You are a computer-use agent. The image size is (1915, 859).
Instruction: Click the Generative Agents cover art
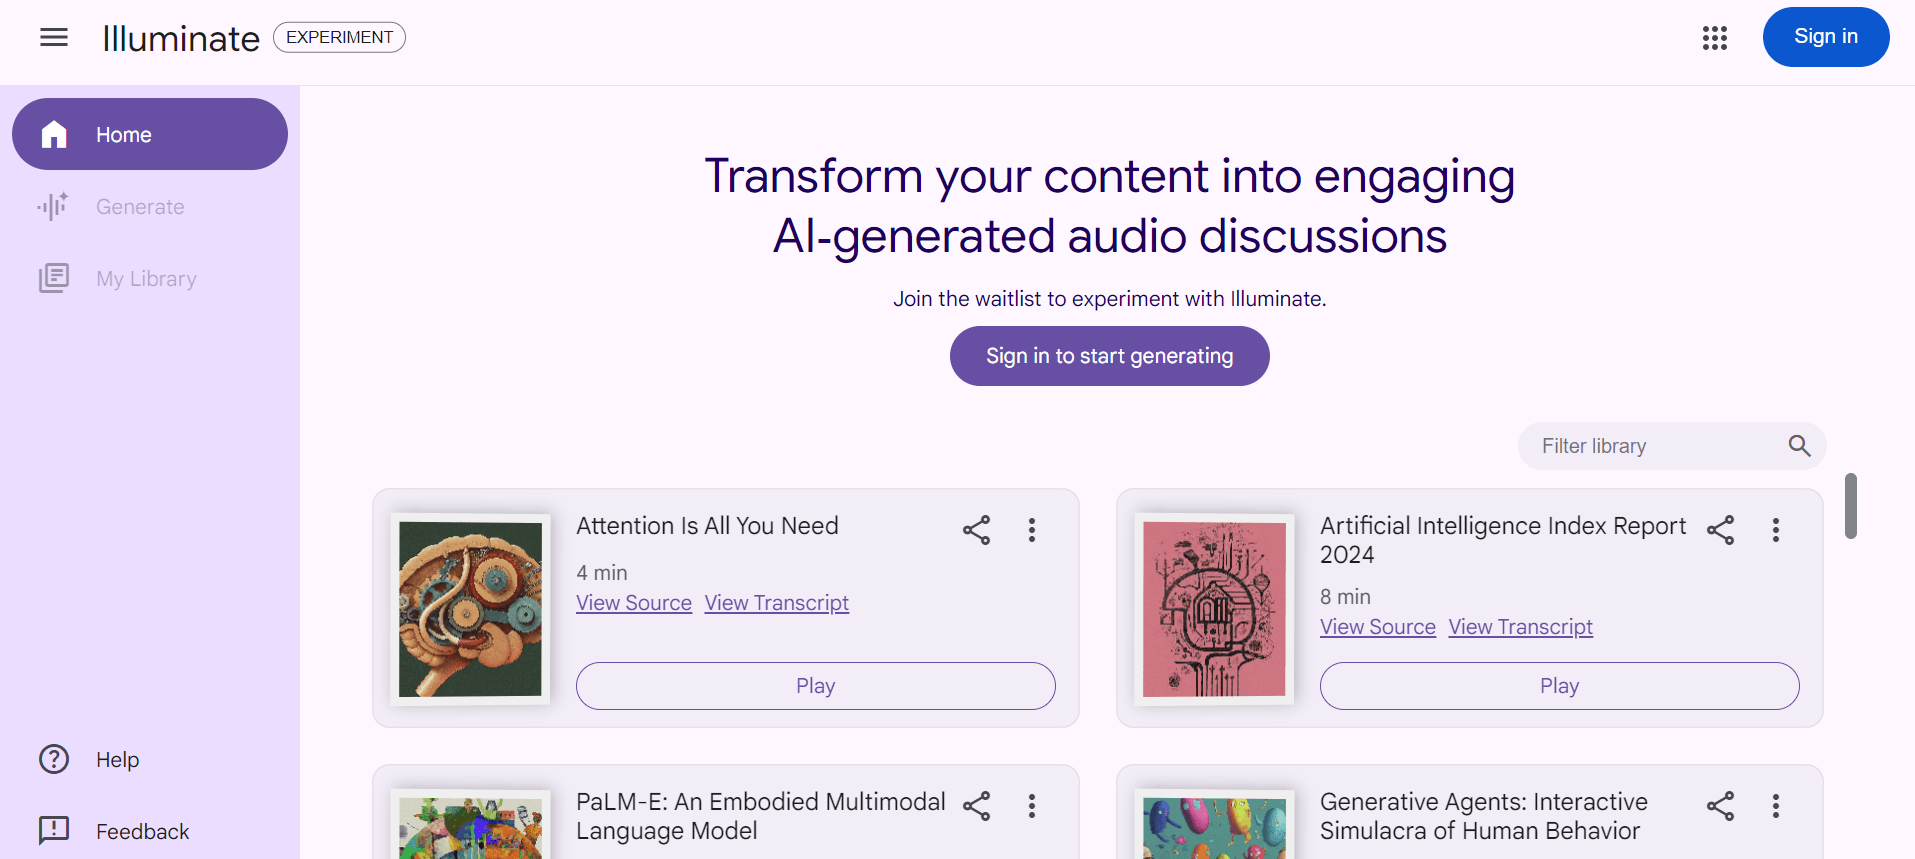pos(1214,825)
